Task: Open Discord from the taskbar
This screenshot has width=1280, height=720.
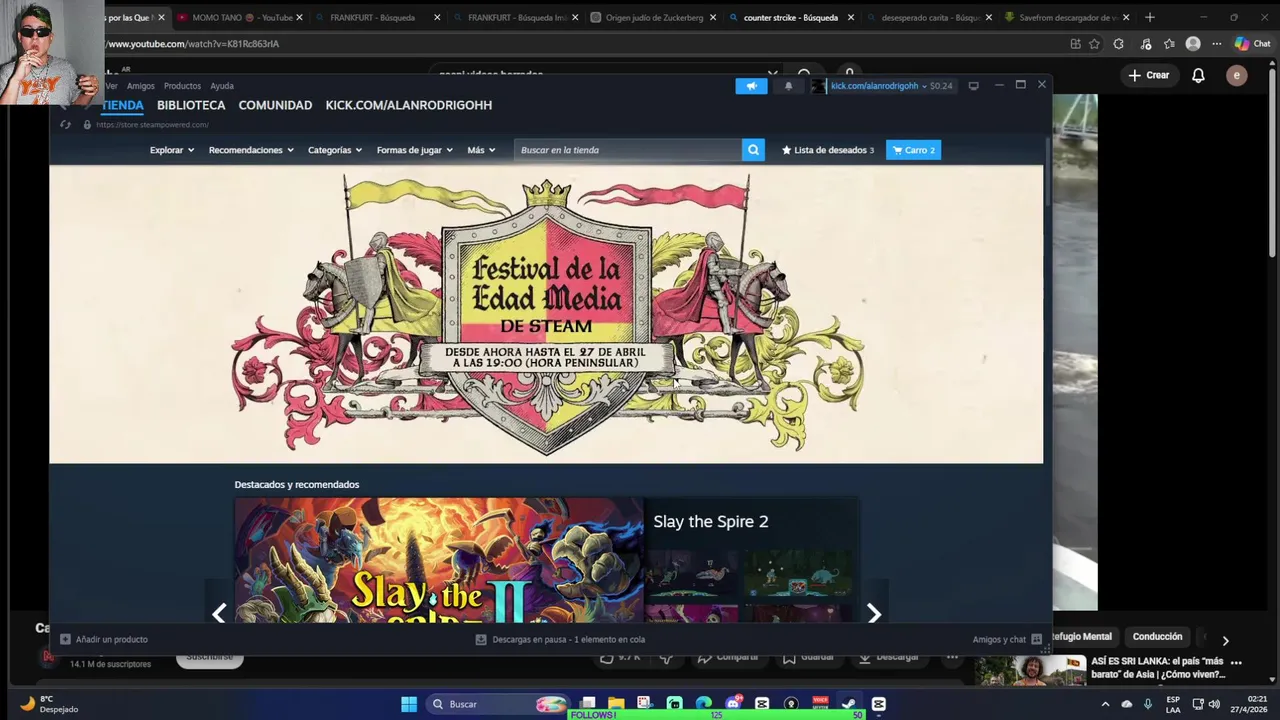Action: click(733, 704)
